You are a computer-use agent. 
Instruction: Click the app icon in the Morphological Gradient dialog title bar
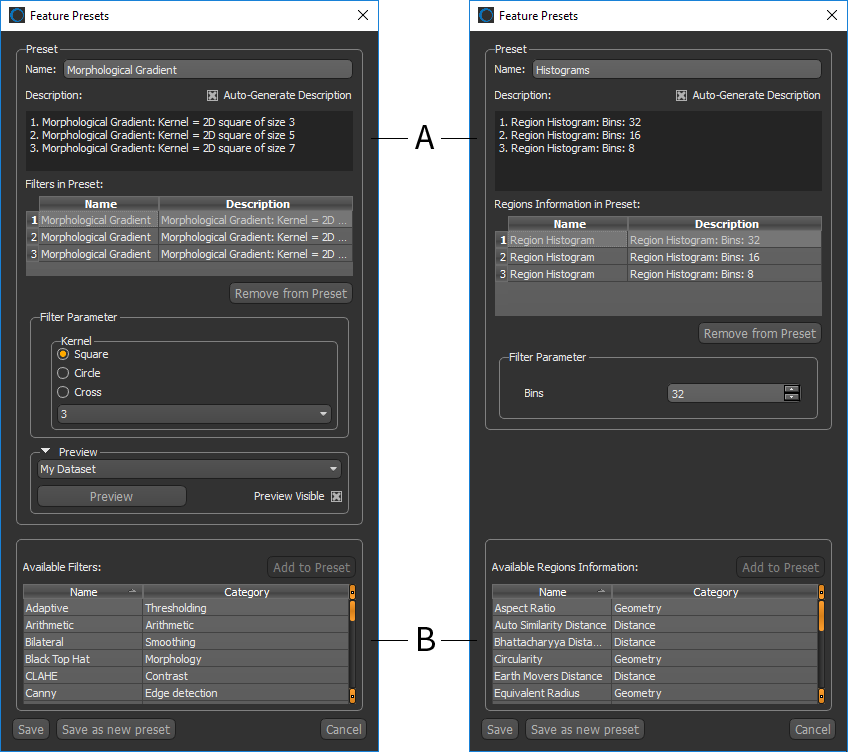[x=17, y=16]
